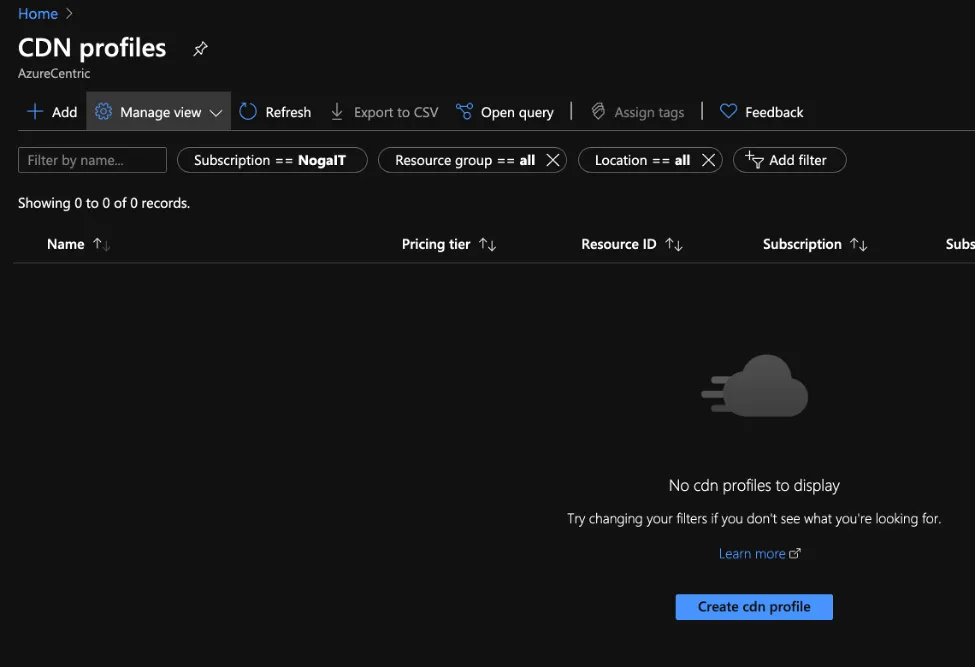Click Create cdn profile button
Screen dimensions: 977x668
point(754,607)
